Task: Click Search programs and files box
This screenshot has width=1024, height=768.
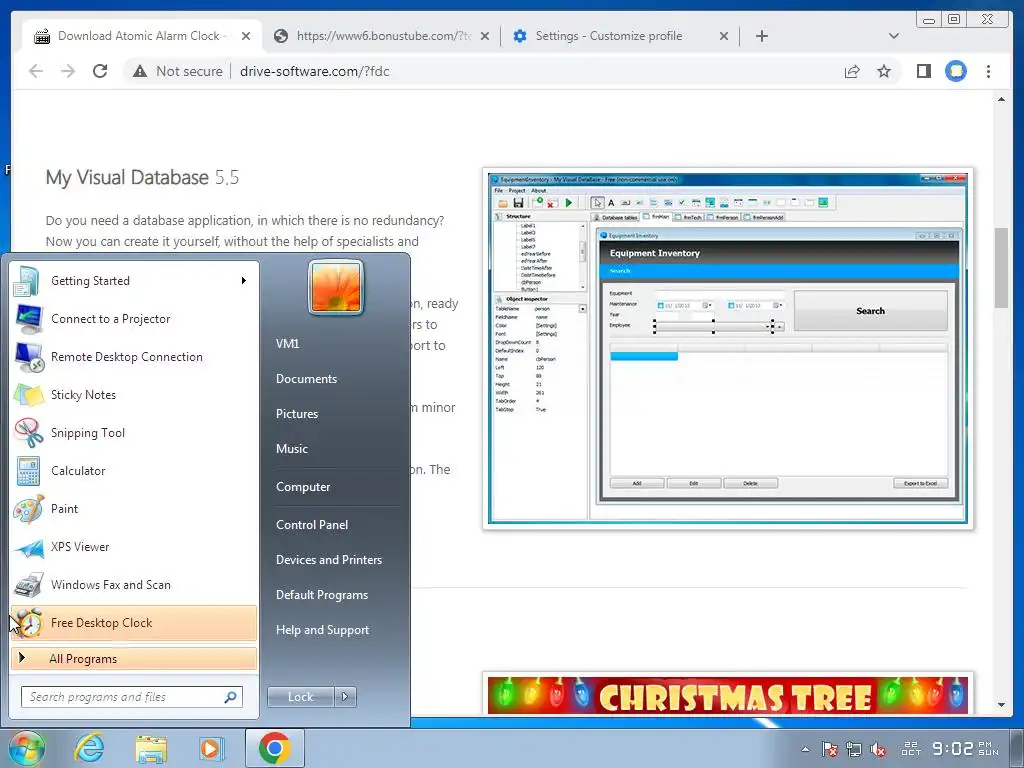Action: [132, 697]
